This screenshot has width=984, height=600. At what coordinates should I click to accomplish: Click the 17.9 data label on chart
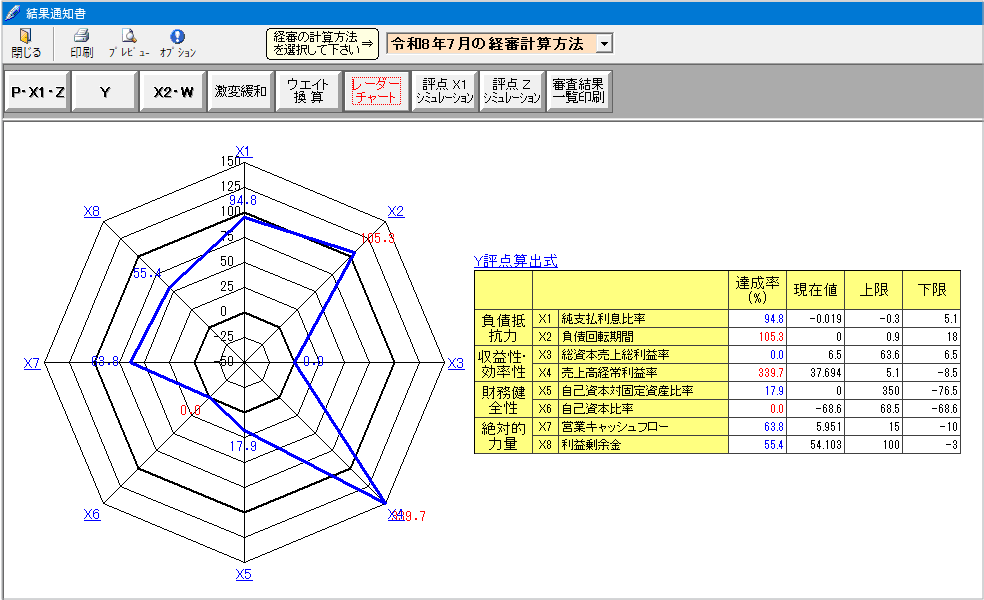click(x=243, y=446)
